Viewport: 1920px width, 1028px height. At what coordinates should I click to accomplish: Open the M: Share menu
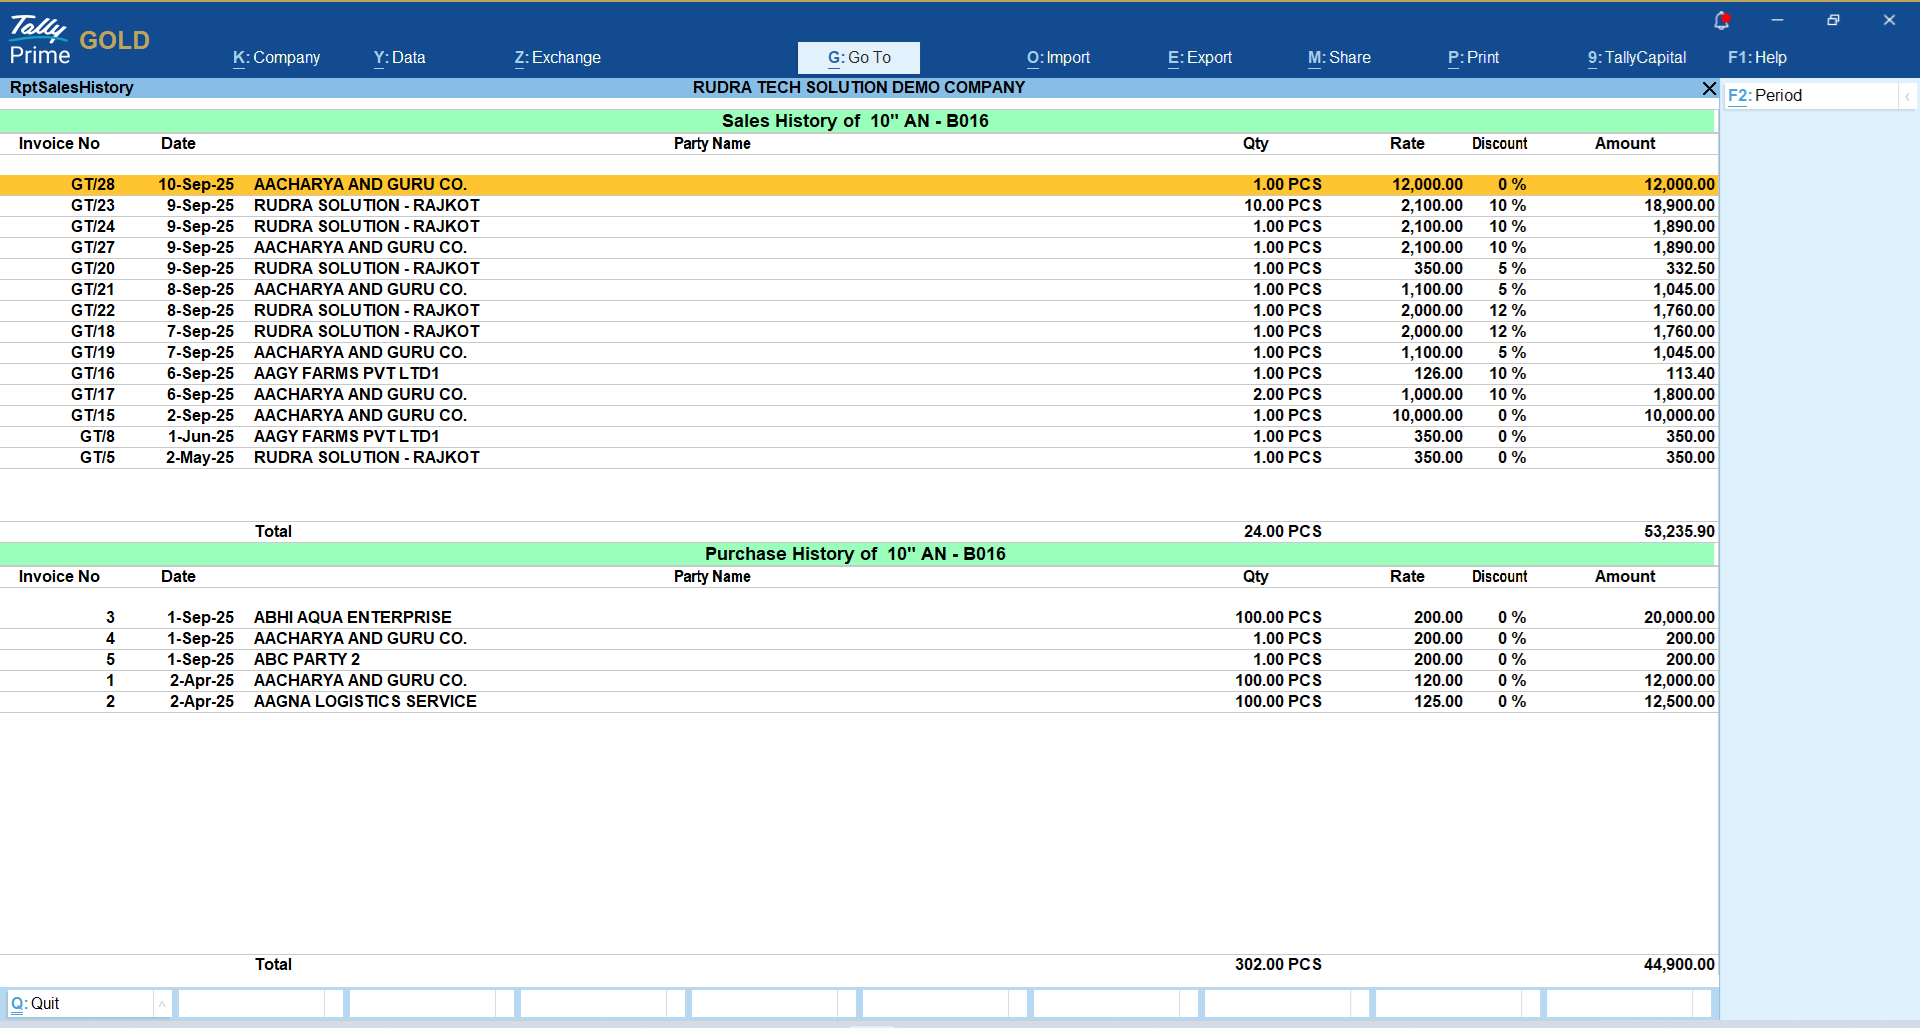1339,58
